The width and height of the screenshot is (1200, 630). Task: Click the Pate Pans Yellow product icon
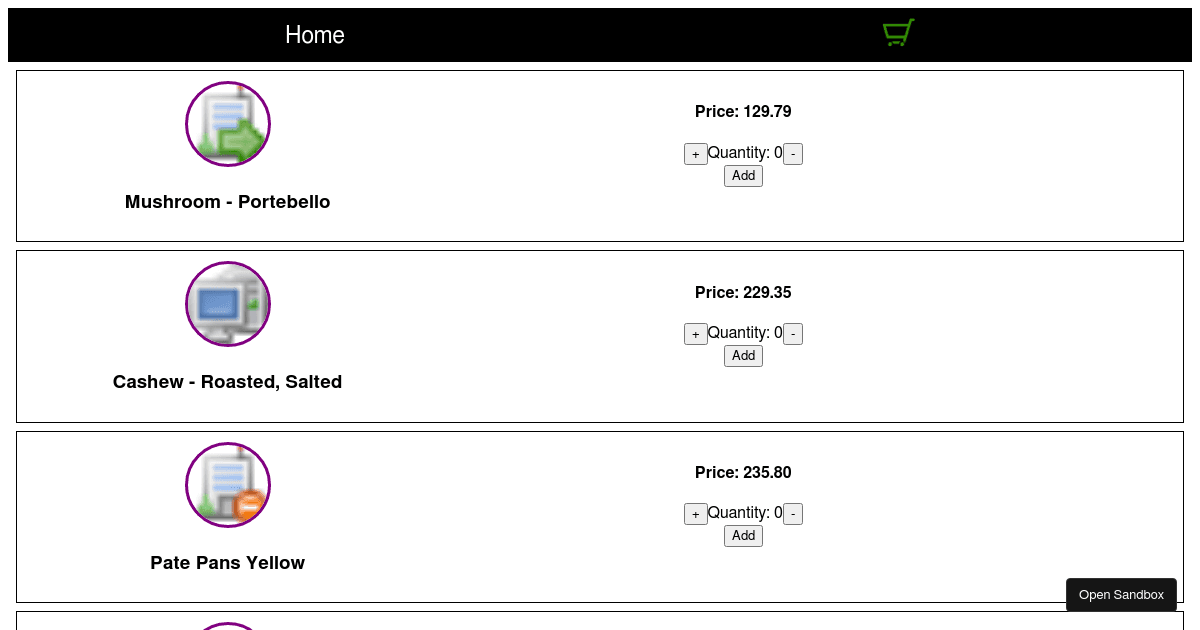(228, 485)
